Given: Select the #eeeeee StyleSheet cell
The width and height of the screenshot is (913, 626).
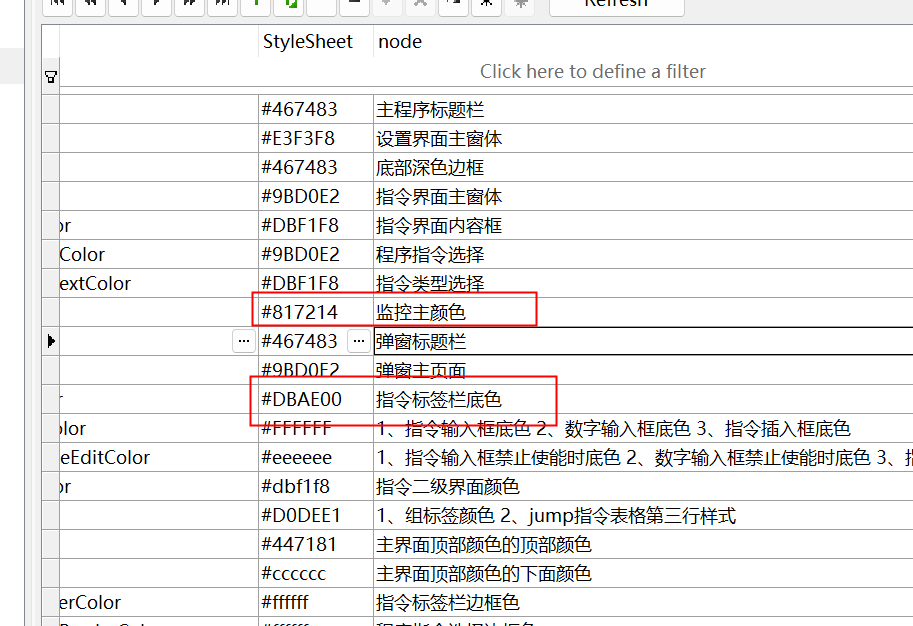Looking at the screenshot, I should coord(296,458).
